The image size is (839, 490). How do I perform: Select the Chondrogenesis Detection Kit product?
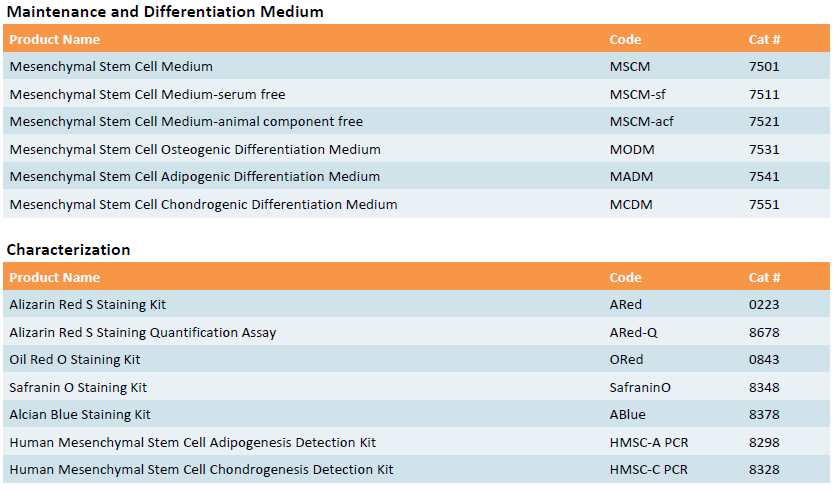click(x=201, y=470)
